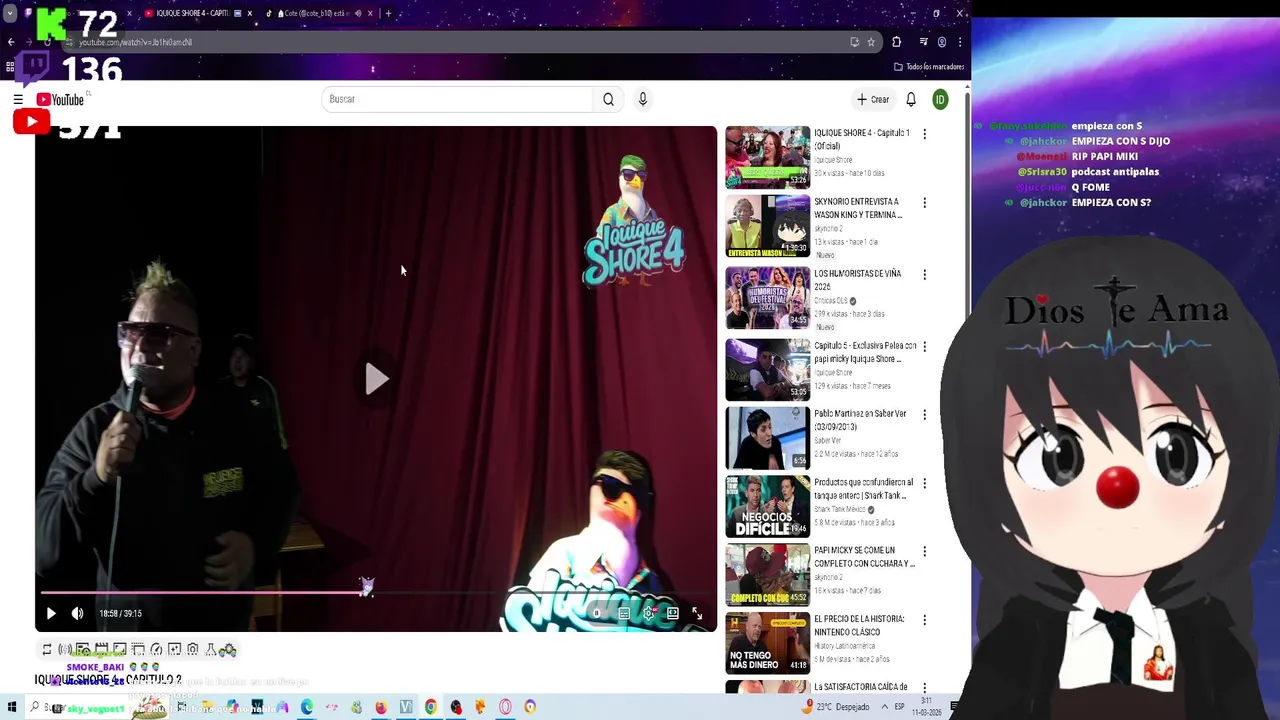Image resolution: width=1280 pixels, height=720 pixels.
Task: Toggle the autoplay switch in the player
Action: pos(597,613)
